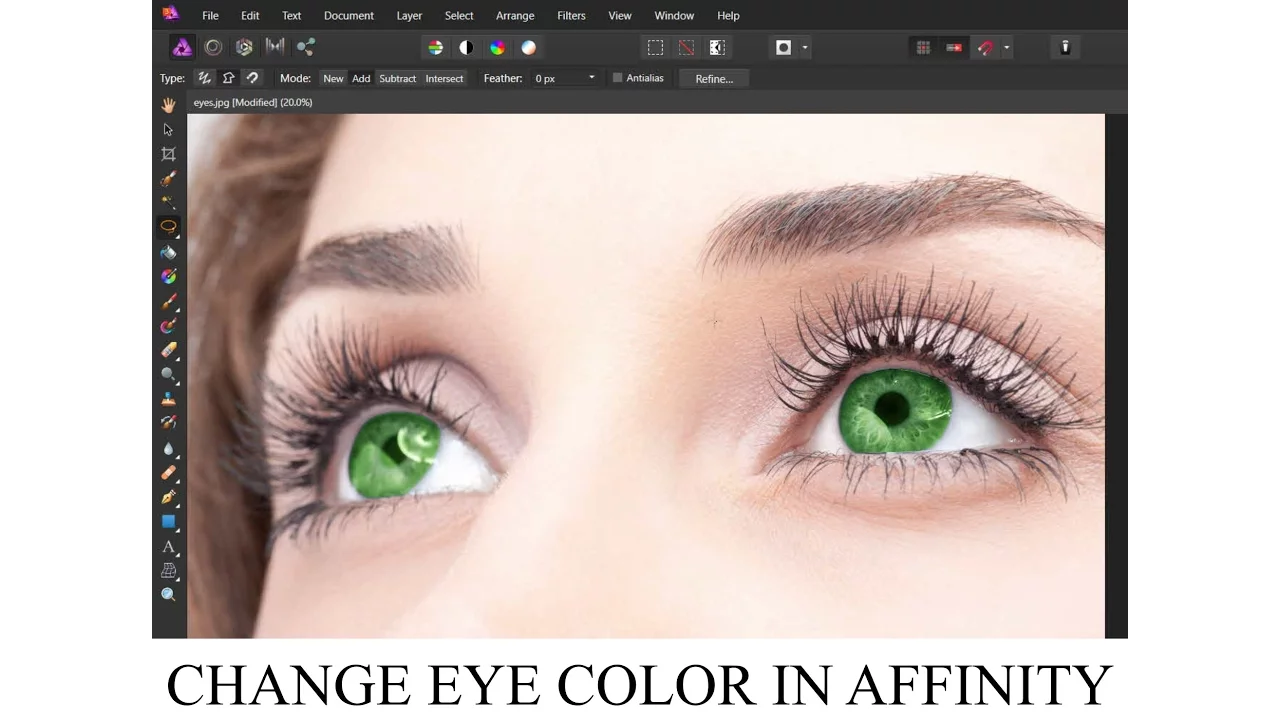
Task: Select the Mesh Warp tool
Action: (x=168, y=570)
